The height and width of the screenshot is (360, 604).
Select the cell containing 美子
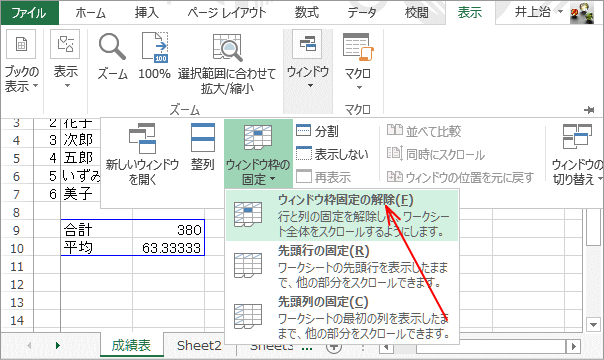pos(81,194)
